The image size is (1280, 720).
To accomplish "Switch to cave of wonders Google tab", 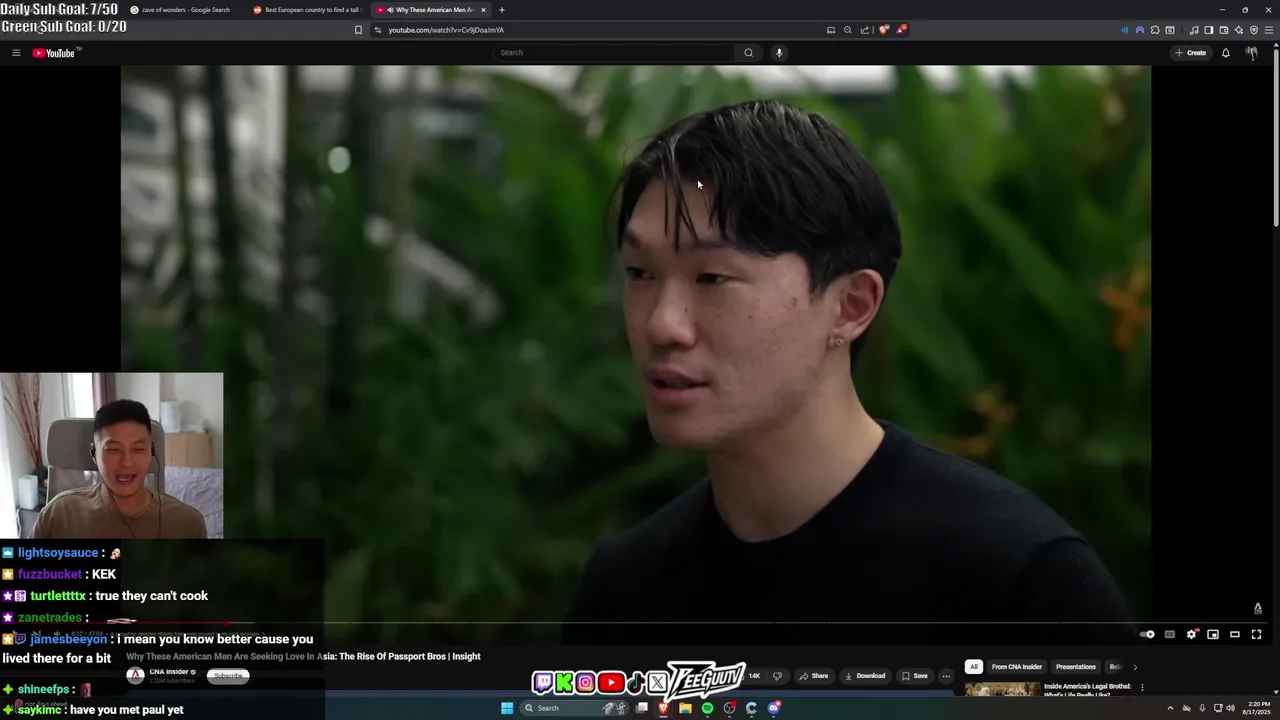I will 183,10.
